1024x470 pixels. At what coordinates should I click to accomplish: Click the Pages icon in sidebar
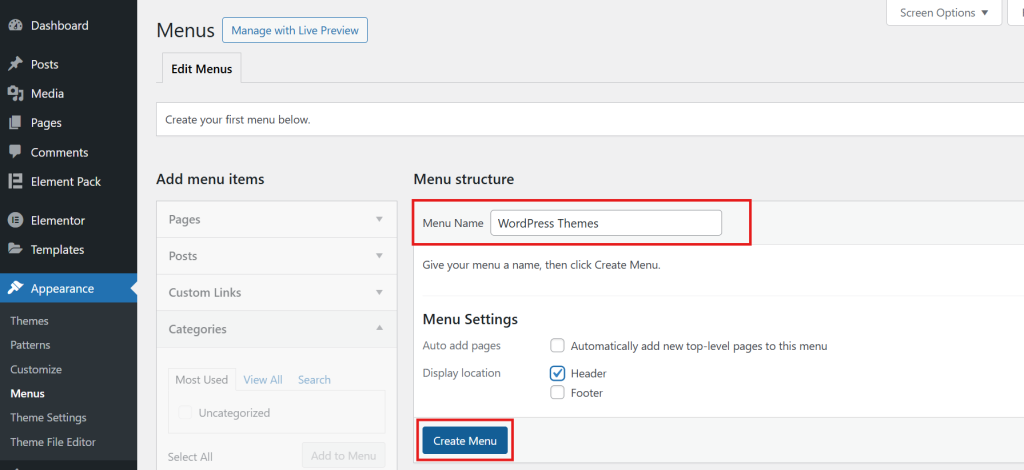click(15, 123)
